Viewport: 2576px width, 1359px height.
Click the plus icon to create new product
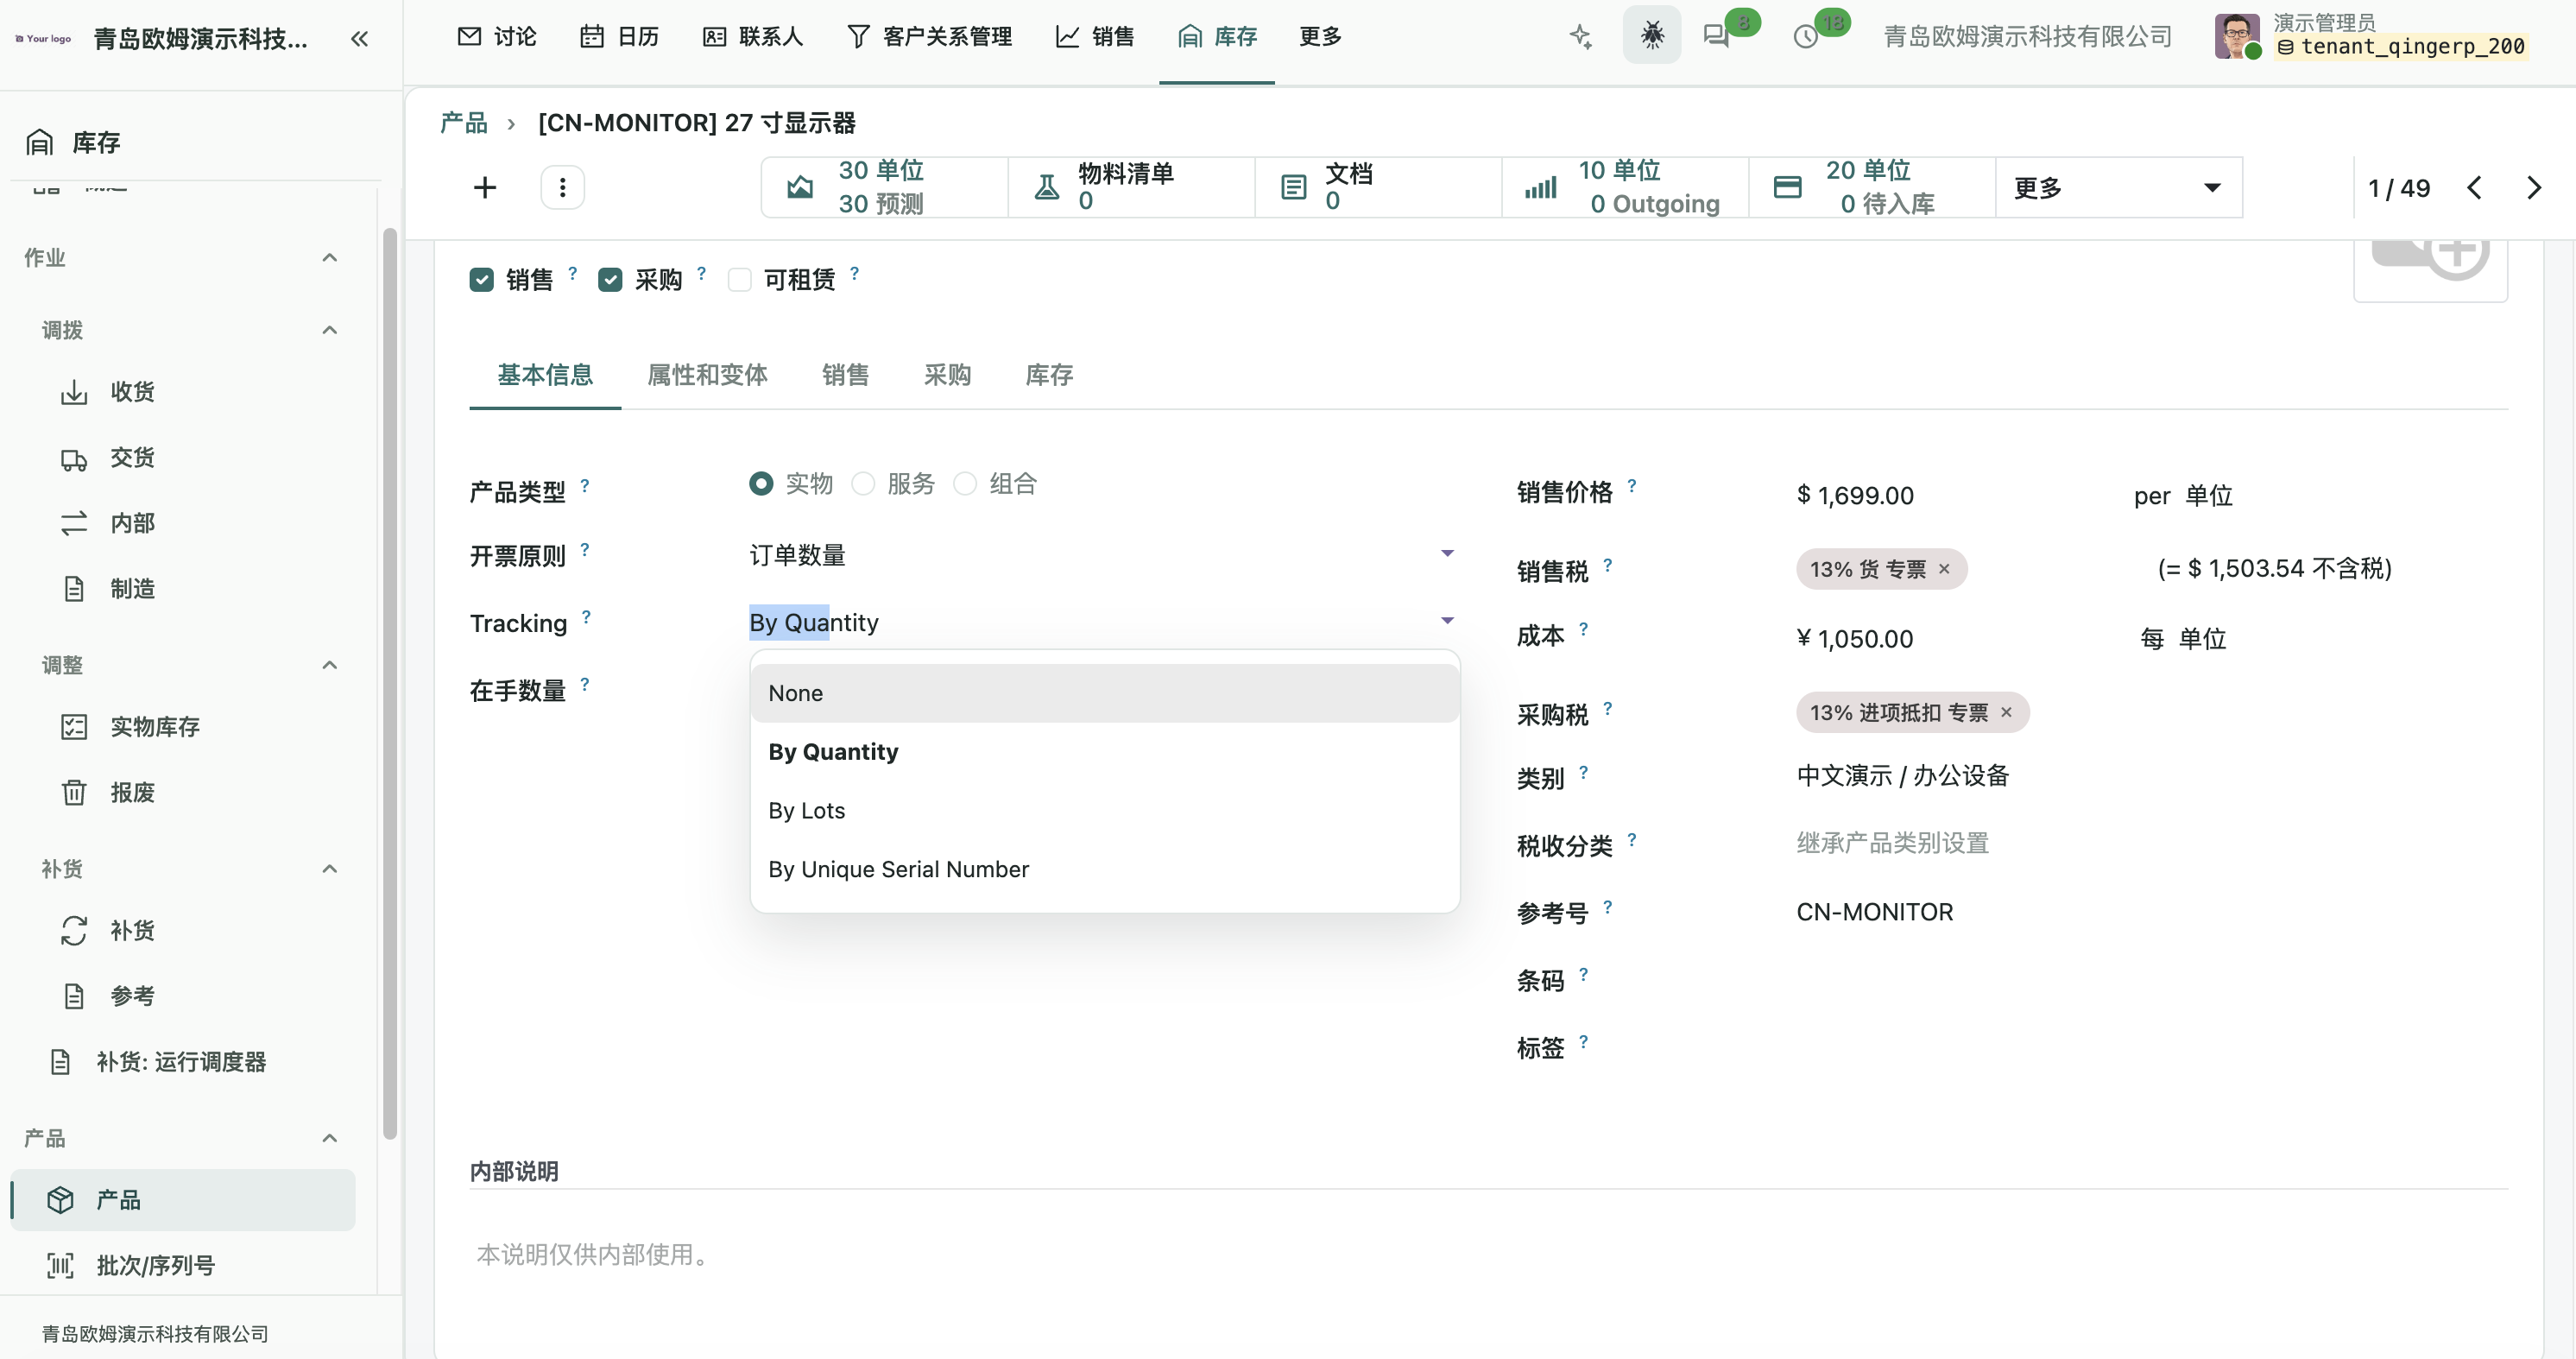click(485, 187)
